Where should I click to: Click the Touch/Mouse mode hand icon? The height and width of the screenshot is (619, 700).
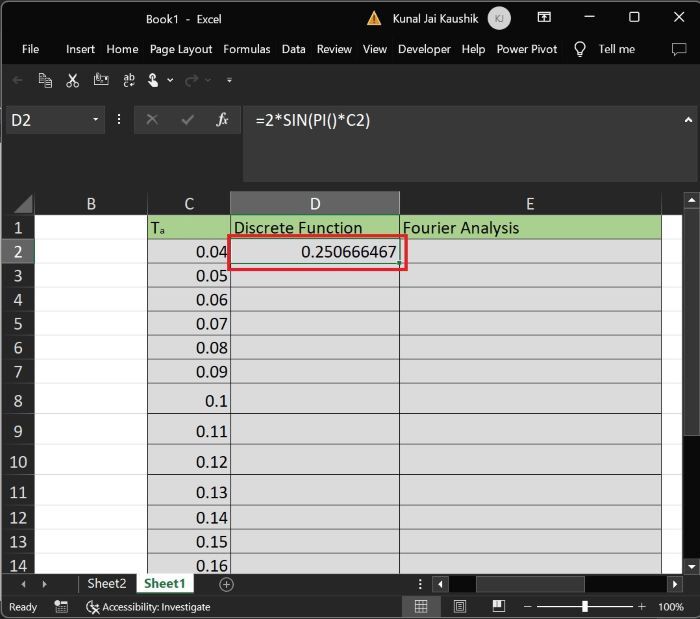click(152, 80)
